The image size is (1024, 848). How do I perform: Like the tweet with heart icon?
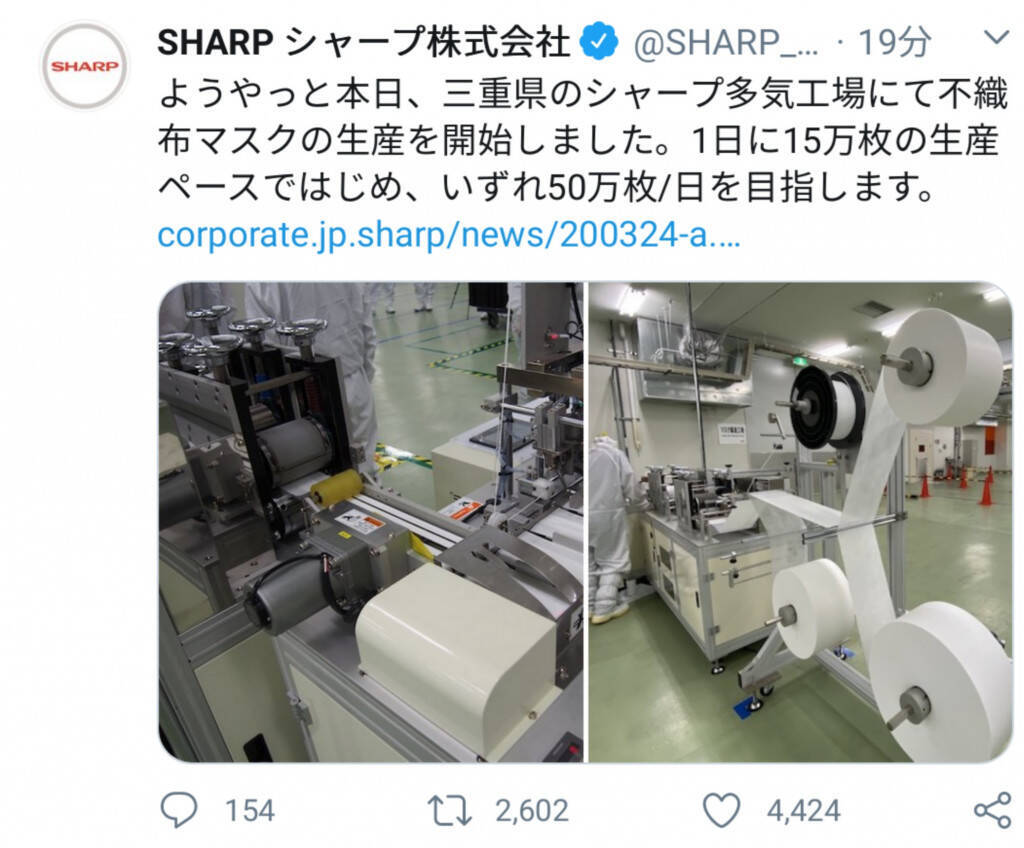(x=722, y=810)
